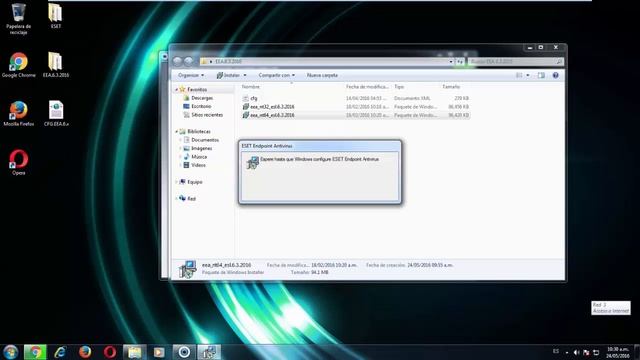
Task: Switch to the Windows Installer taskbar item
Action: 209,352
